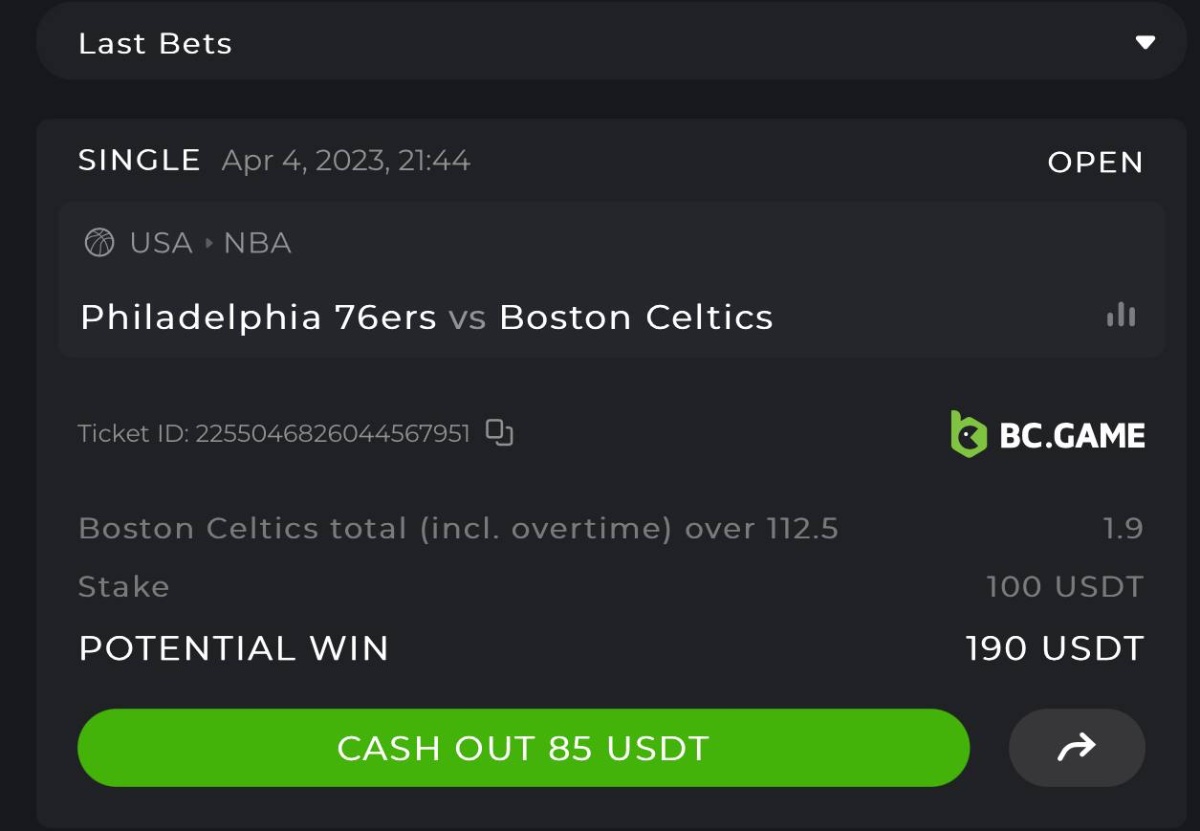Open the USA country link

161,243
